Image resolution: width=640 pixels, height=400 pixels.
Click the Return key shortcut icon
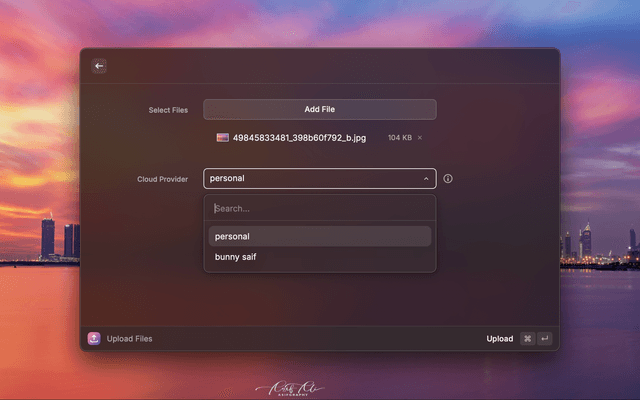pos(545,339)
